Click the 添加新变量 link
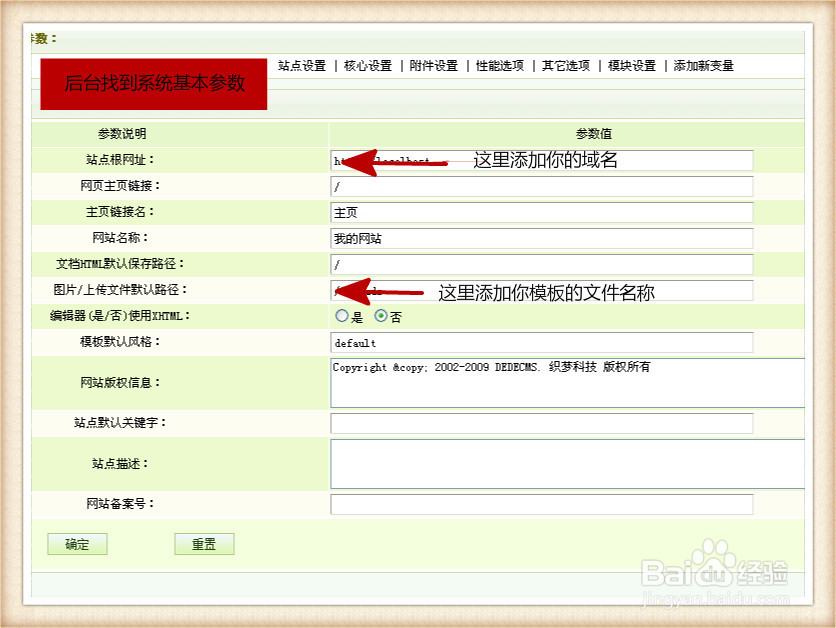Image resolution: width=836 pixels, height=628 pixels. tap(704, 66)
